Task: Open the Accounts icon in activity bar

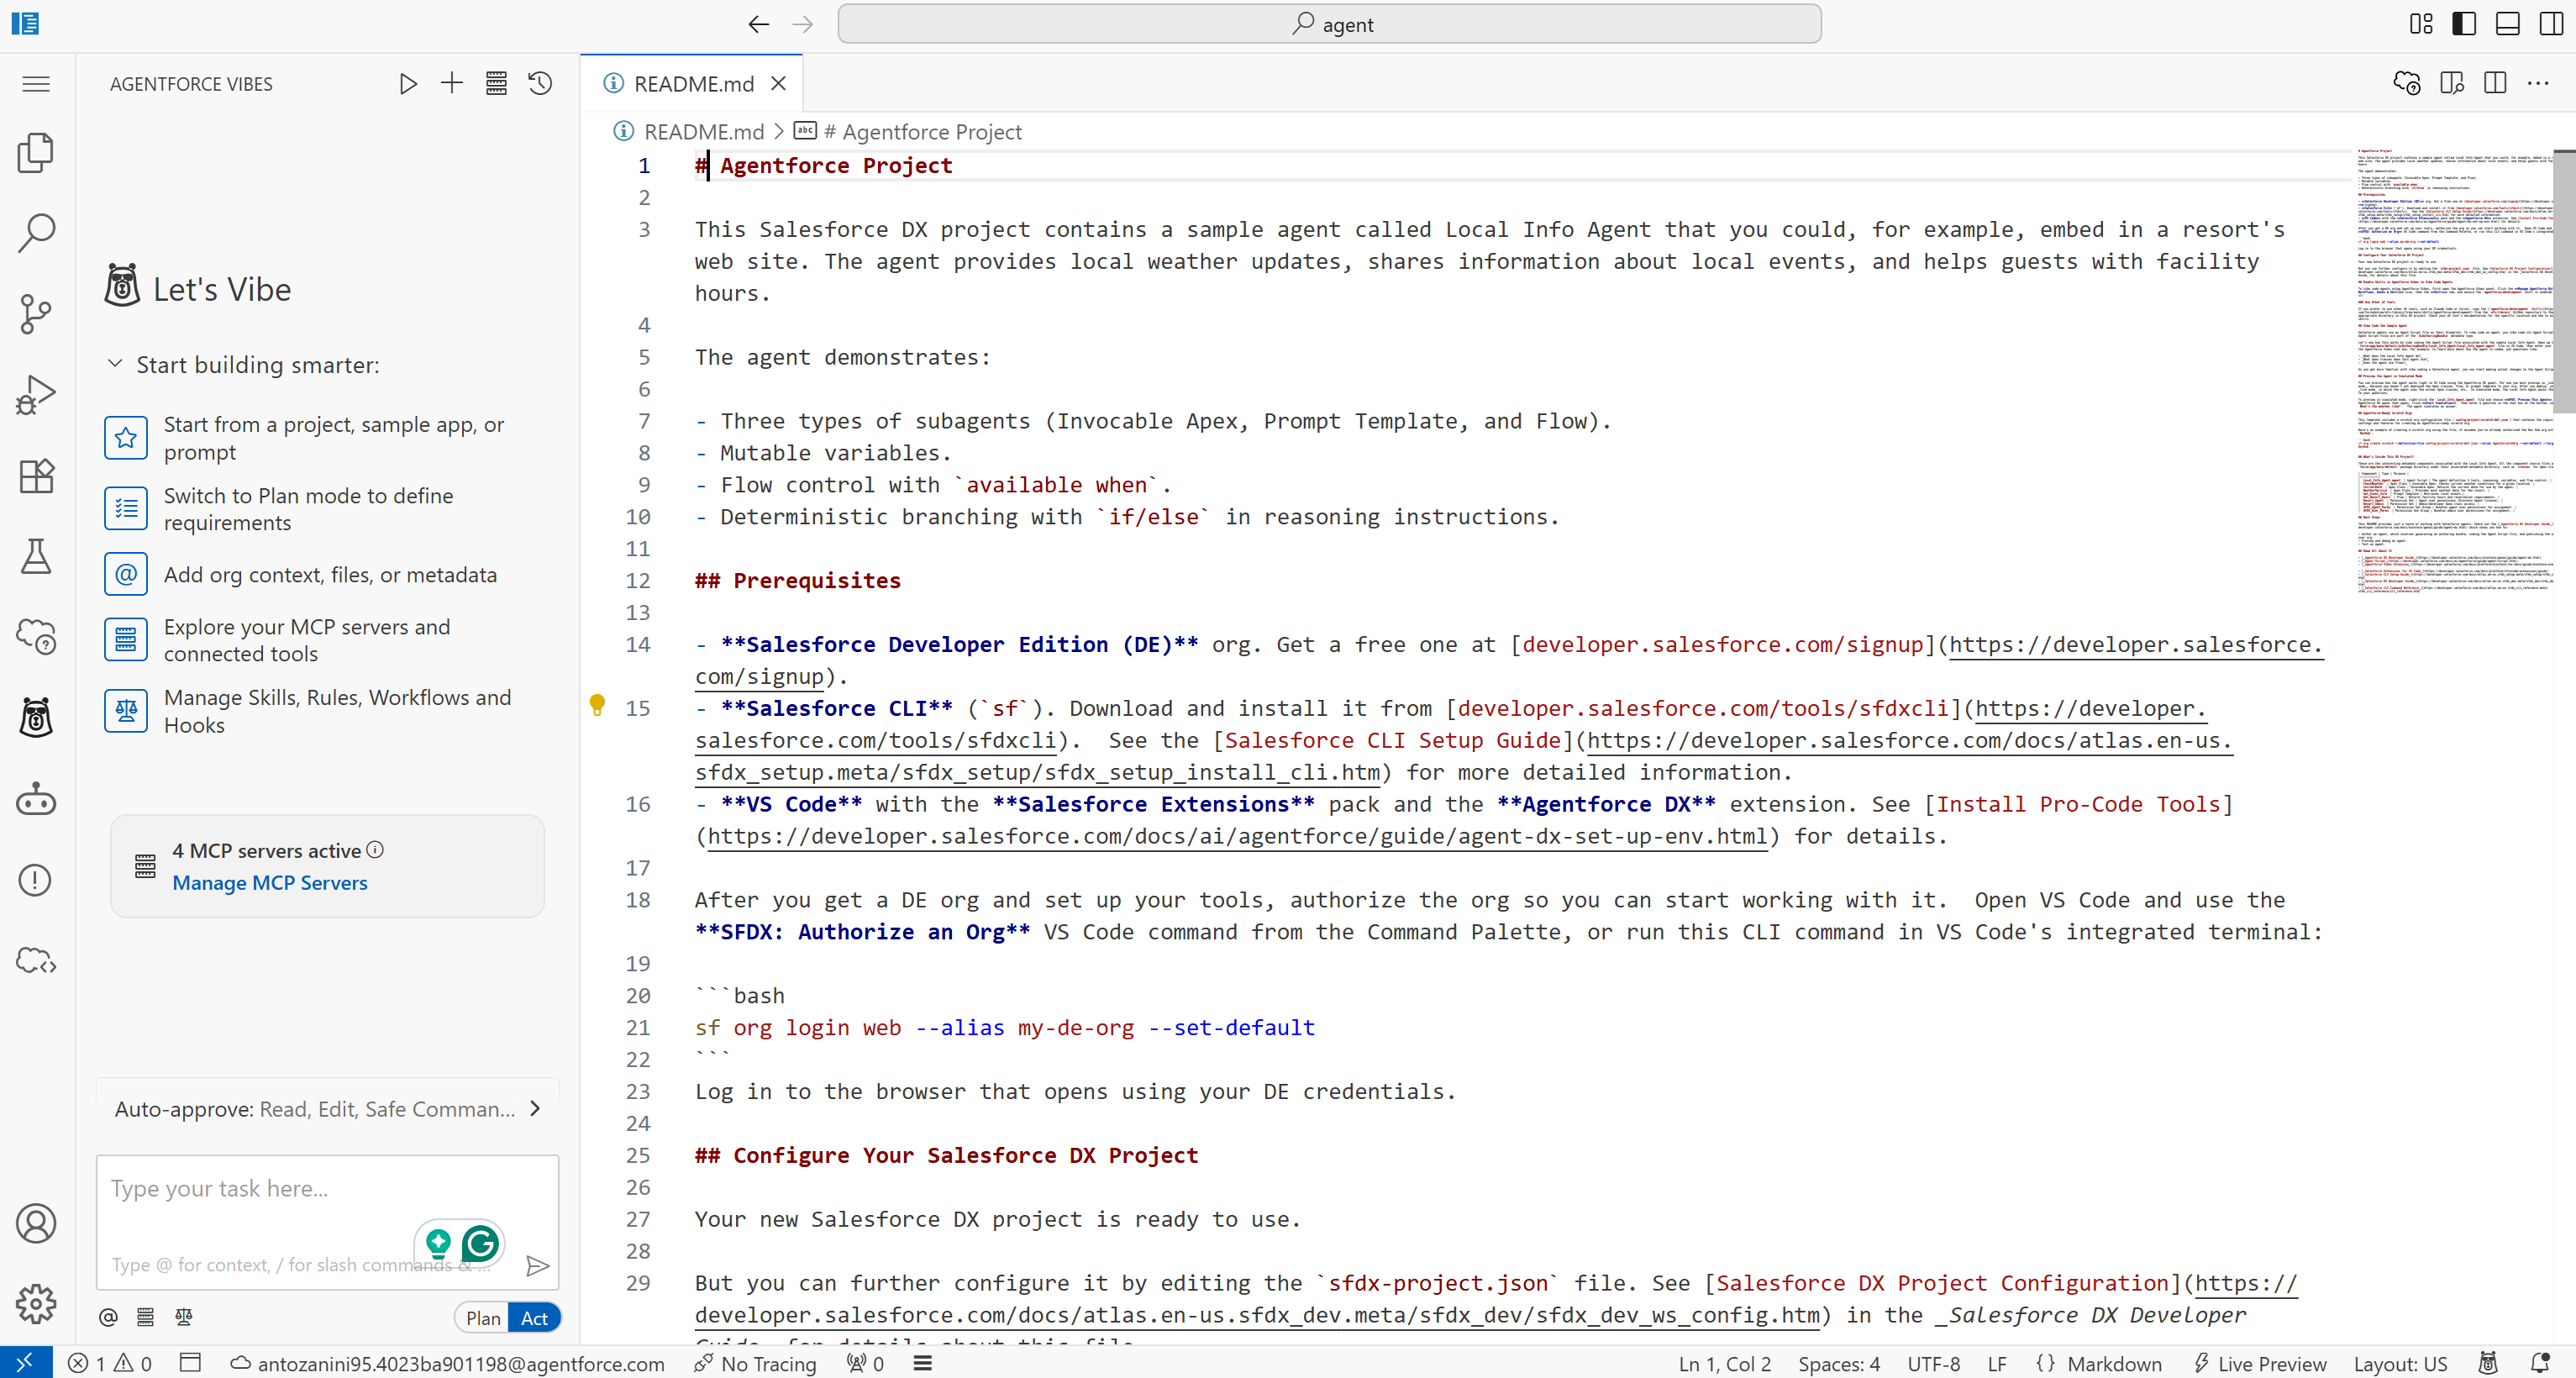Action: point(36,1224)
